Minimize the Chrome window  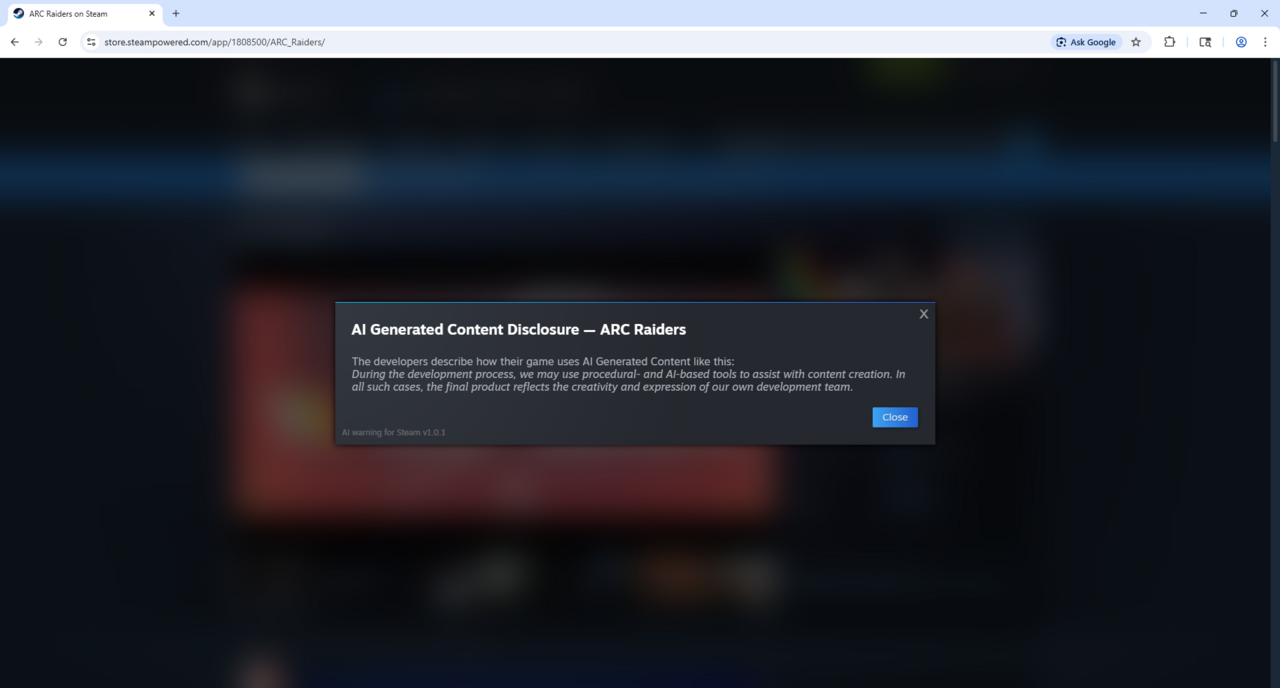pyautogui.click(x=1201, y=13)
